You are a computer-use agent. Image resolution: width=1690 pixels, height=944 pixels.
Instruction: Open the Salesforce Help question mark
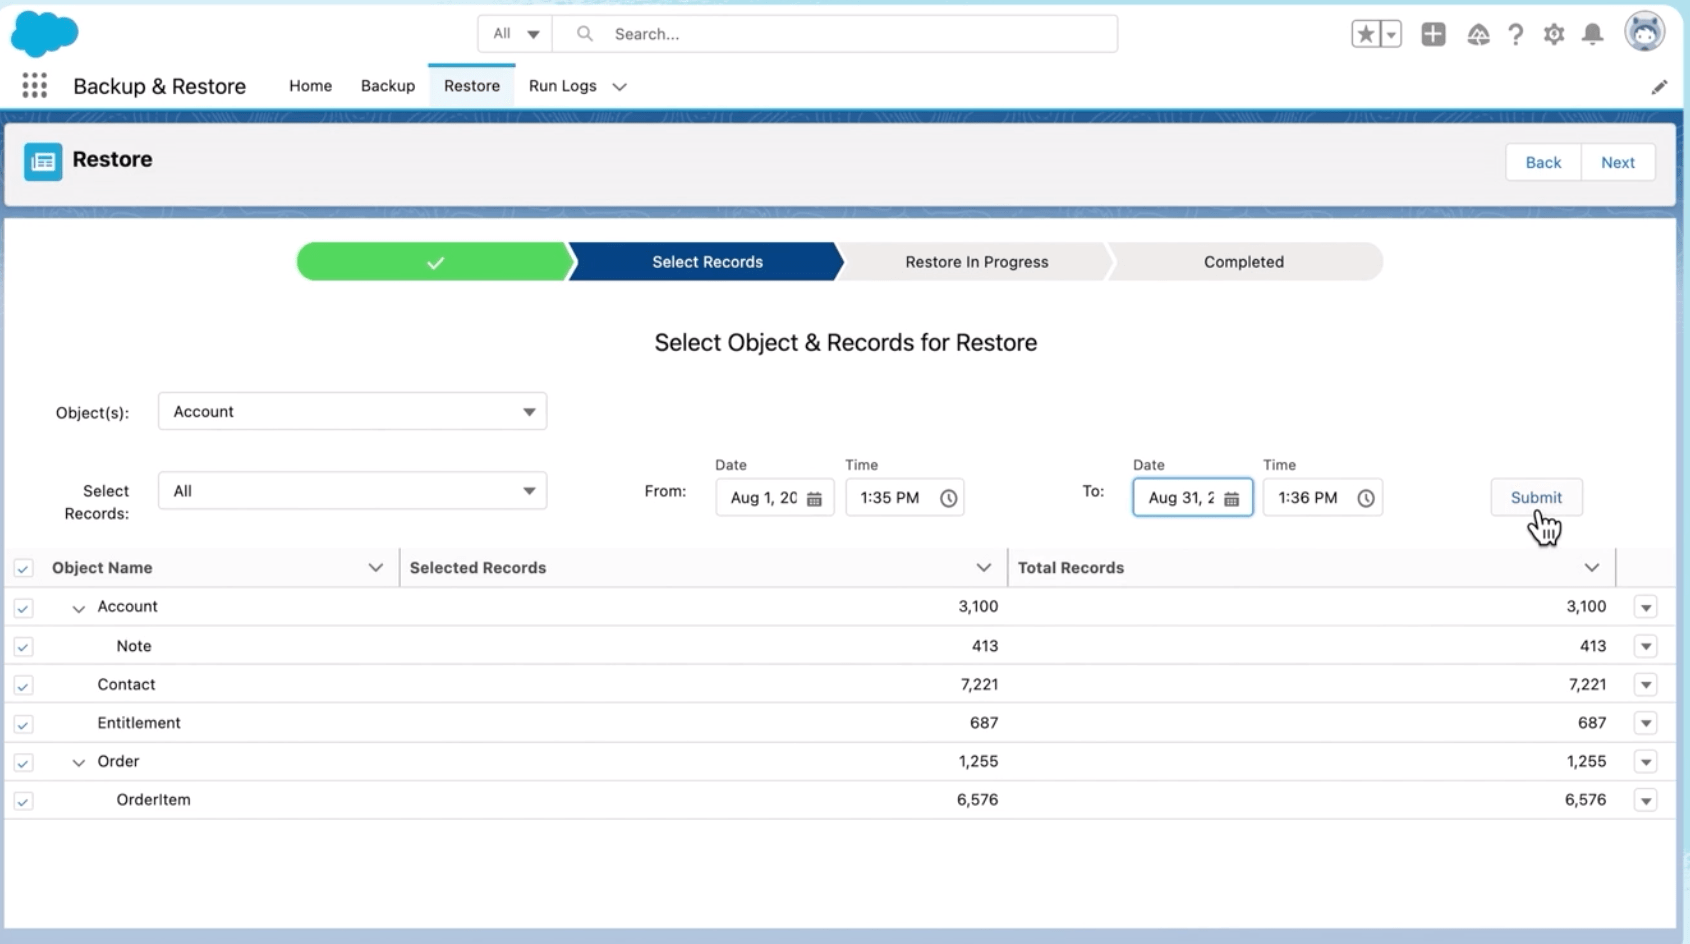click(1516, 35)
